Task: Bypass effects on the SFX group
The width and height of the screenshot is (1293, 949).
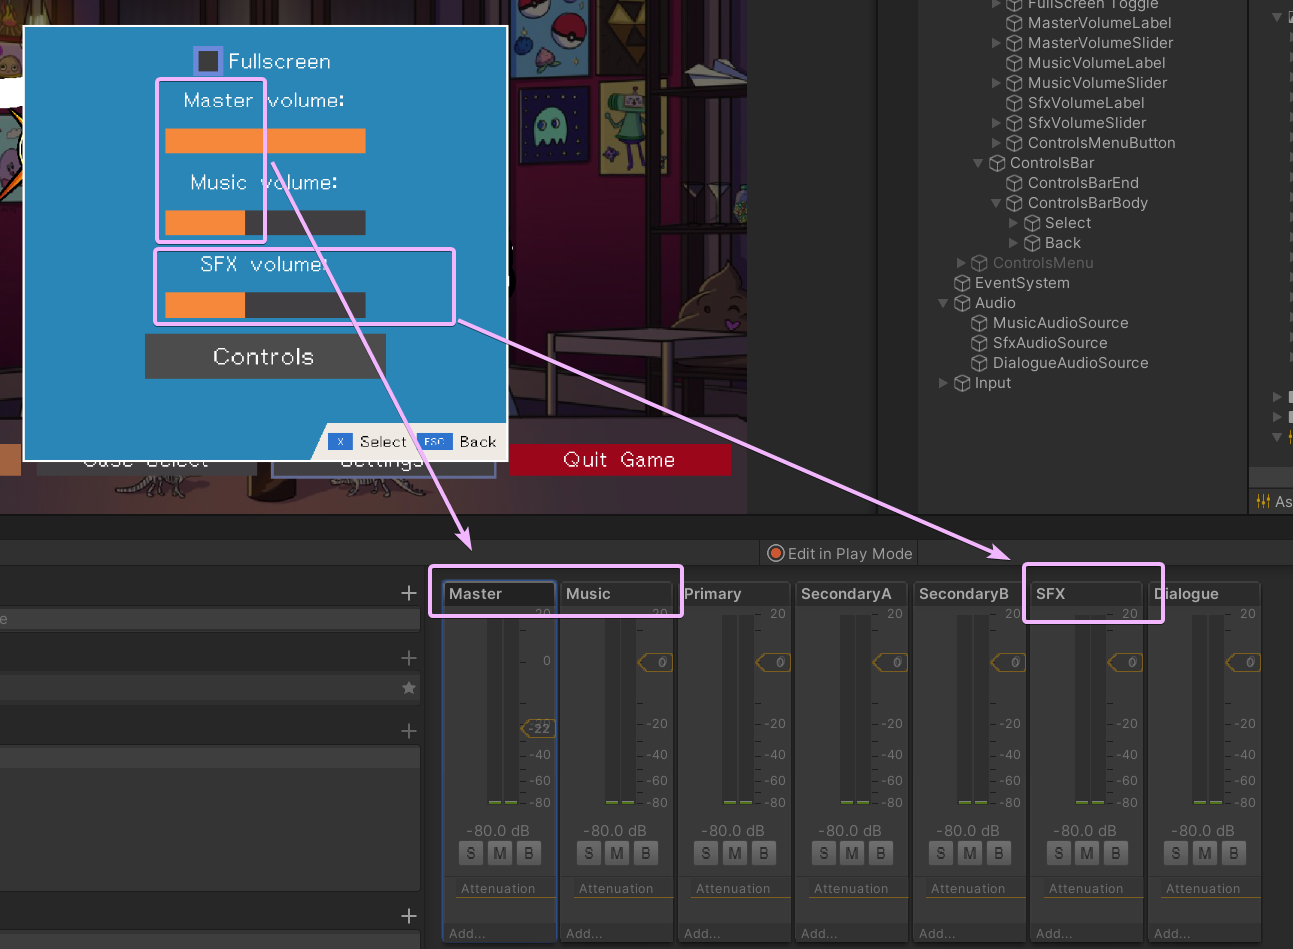Action: tap(1116, 853)
